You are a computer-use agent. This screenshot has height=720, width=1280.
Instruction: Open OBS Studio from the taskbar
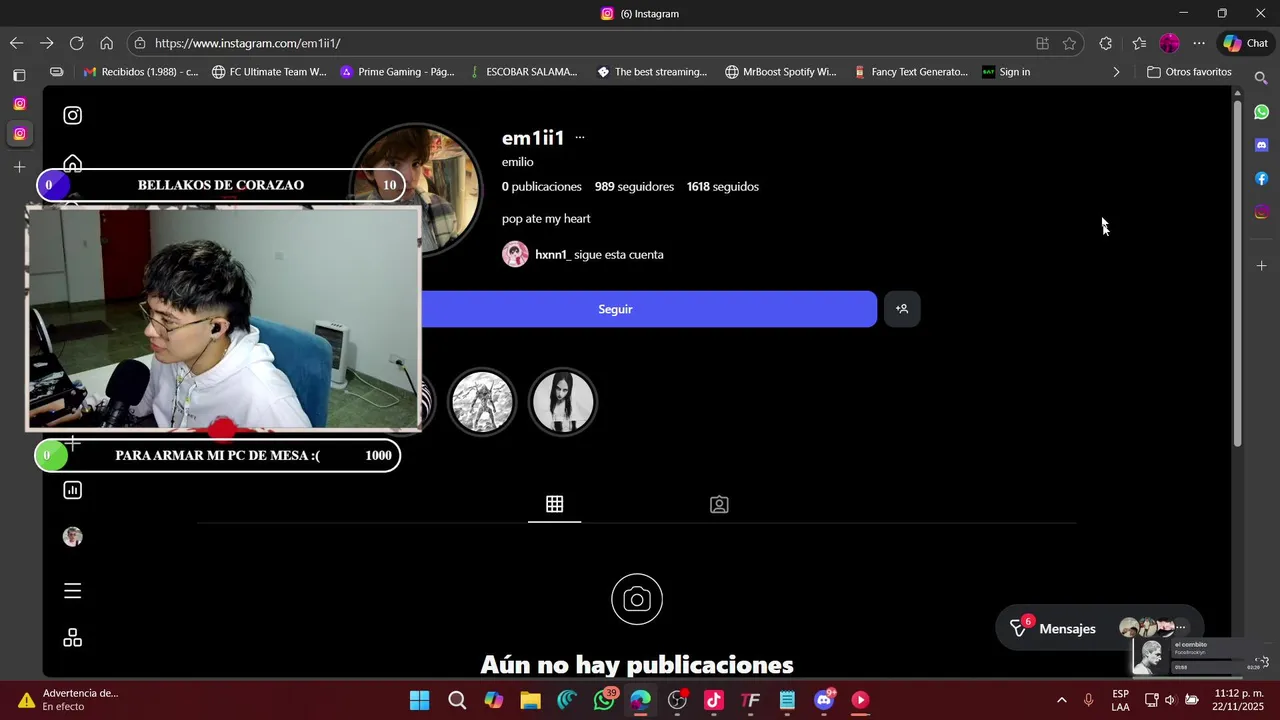677,700
